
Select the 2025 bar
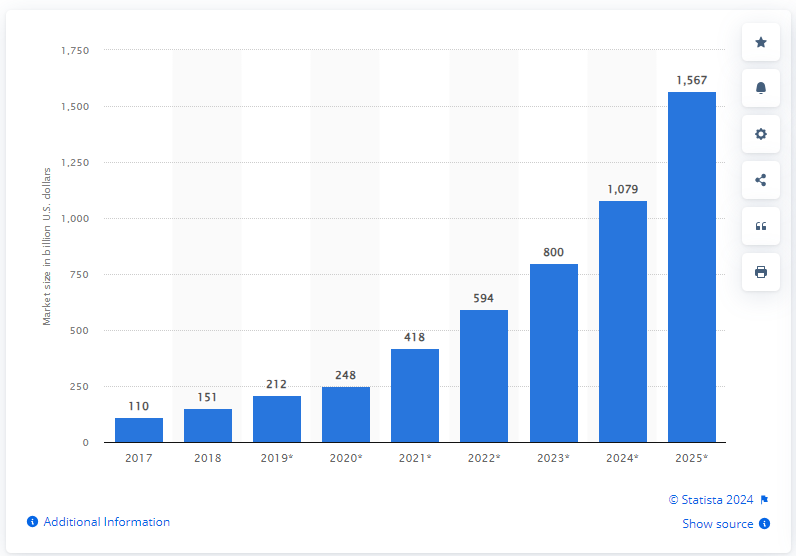(x=692, y=267)
